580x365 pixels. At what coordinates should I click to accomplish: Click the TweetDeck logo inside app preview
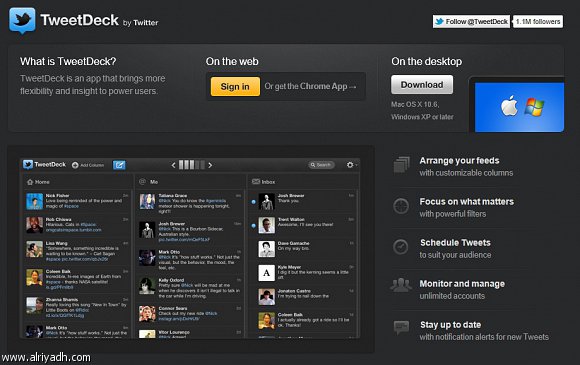click(x=44, y=165)
